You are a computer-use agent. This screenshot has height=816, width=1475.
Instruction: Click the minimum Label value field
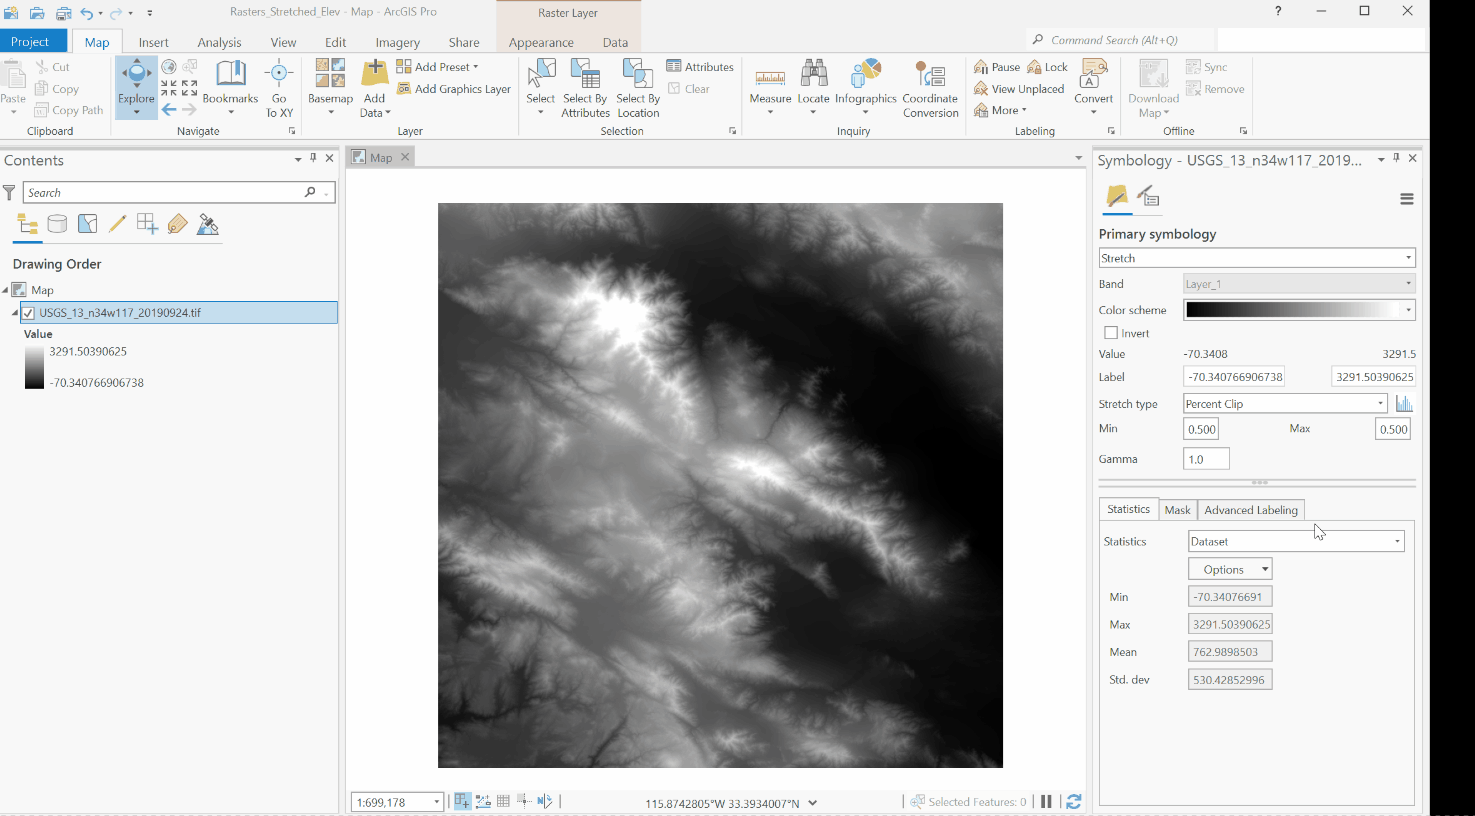coord(1234,377)
